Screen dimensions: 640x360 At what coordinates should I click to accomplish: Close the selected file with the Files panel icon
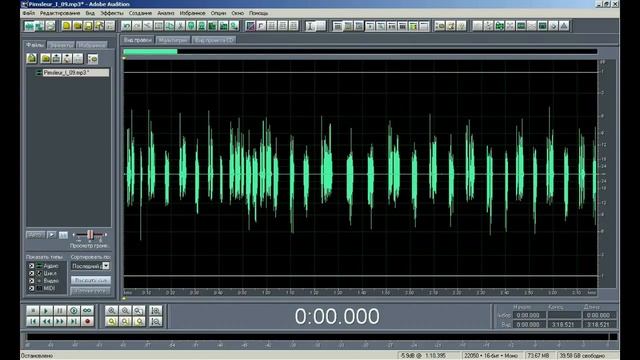coord(45,59)
